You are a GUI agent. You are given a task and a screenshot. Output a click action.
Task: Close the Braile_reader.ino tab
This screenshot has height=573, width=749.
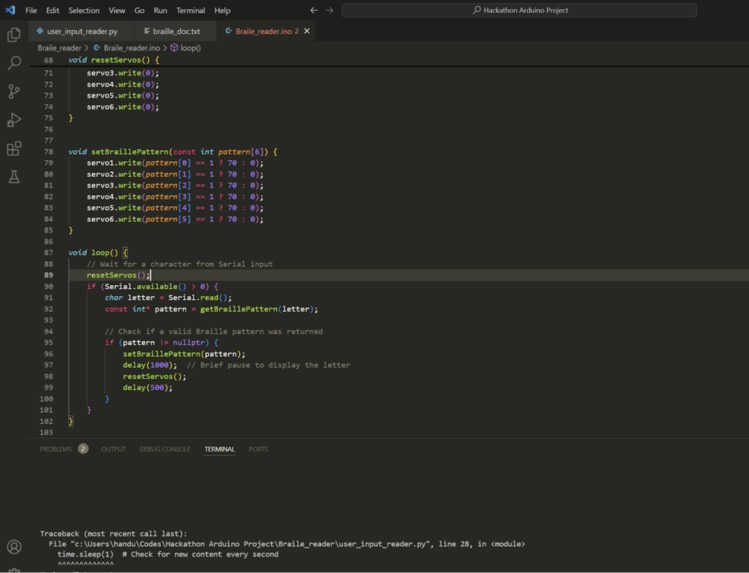tap(307, 31)
